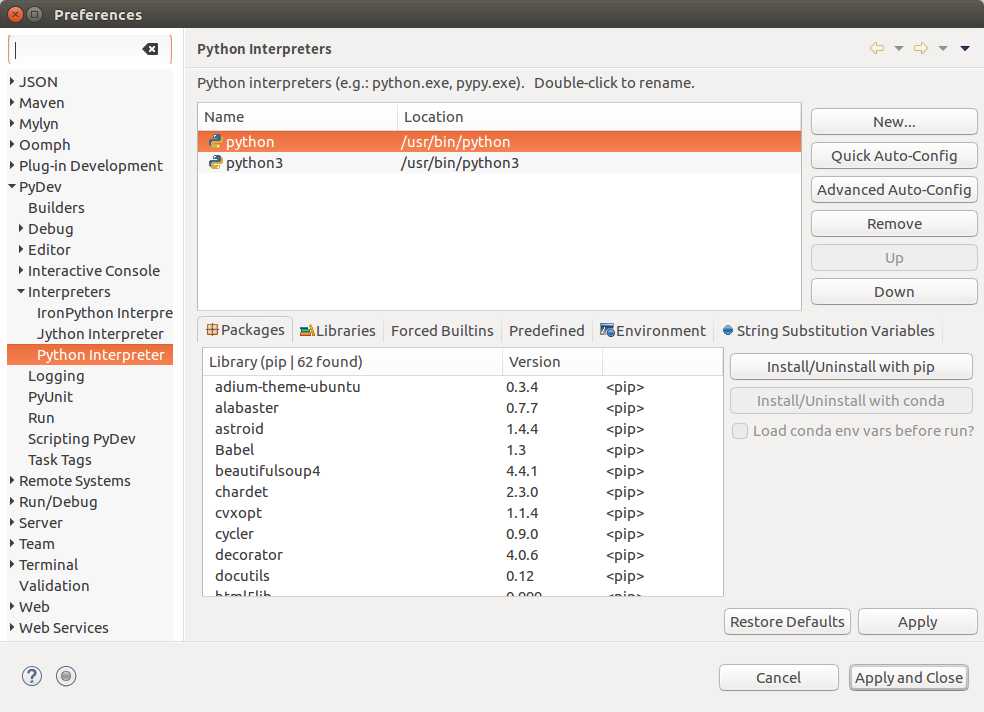Switch to the Packages tab

pyautogui.click(x=245, y=330)
